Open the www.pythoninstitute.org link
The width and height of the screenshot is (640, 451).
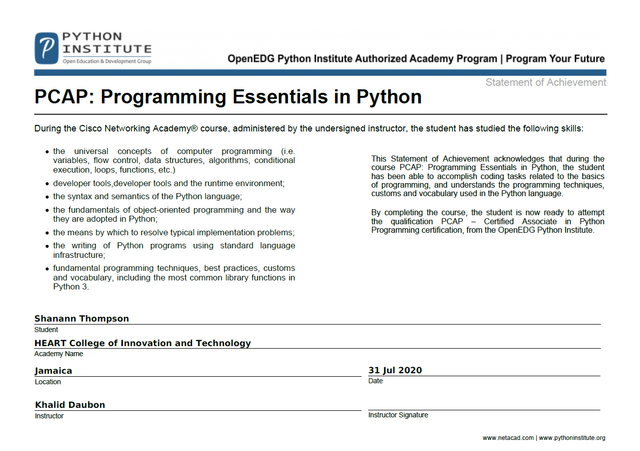click(x=572, y=438)
